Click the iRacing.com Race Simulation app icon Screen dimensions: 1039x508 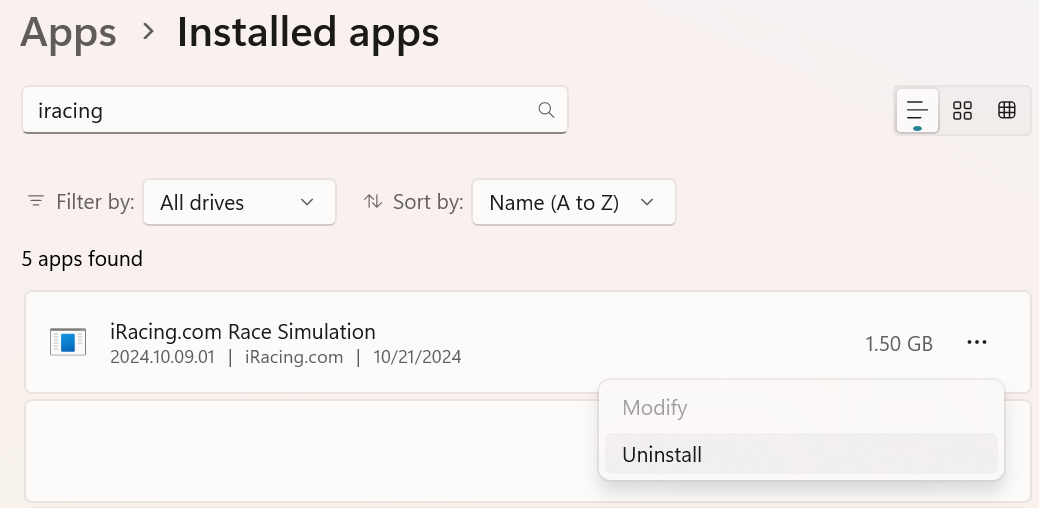pos(68,342)
